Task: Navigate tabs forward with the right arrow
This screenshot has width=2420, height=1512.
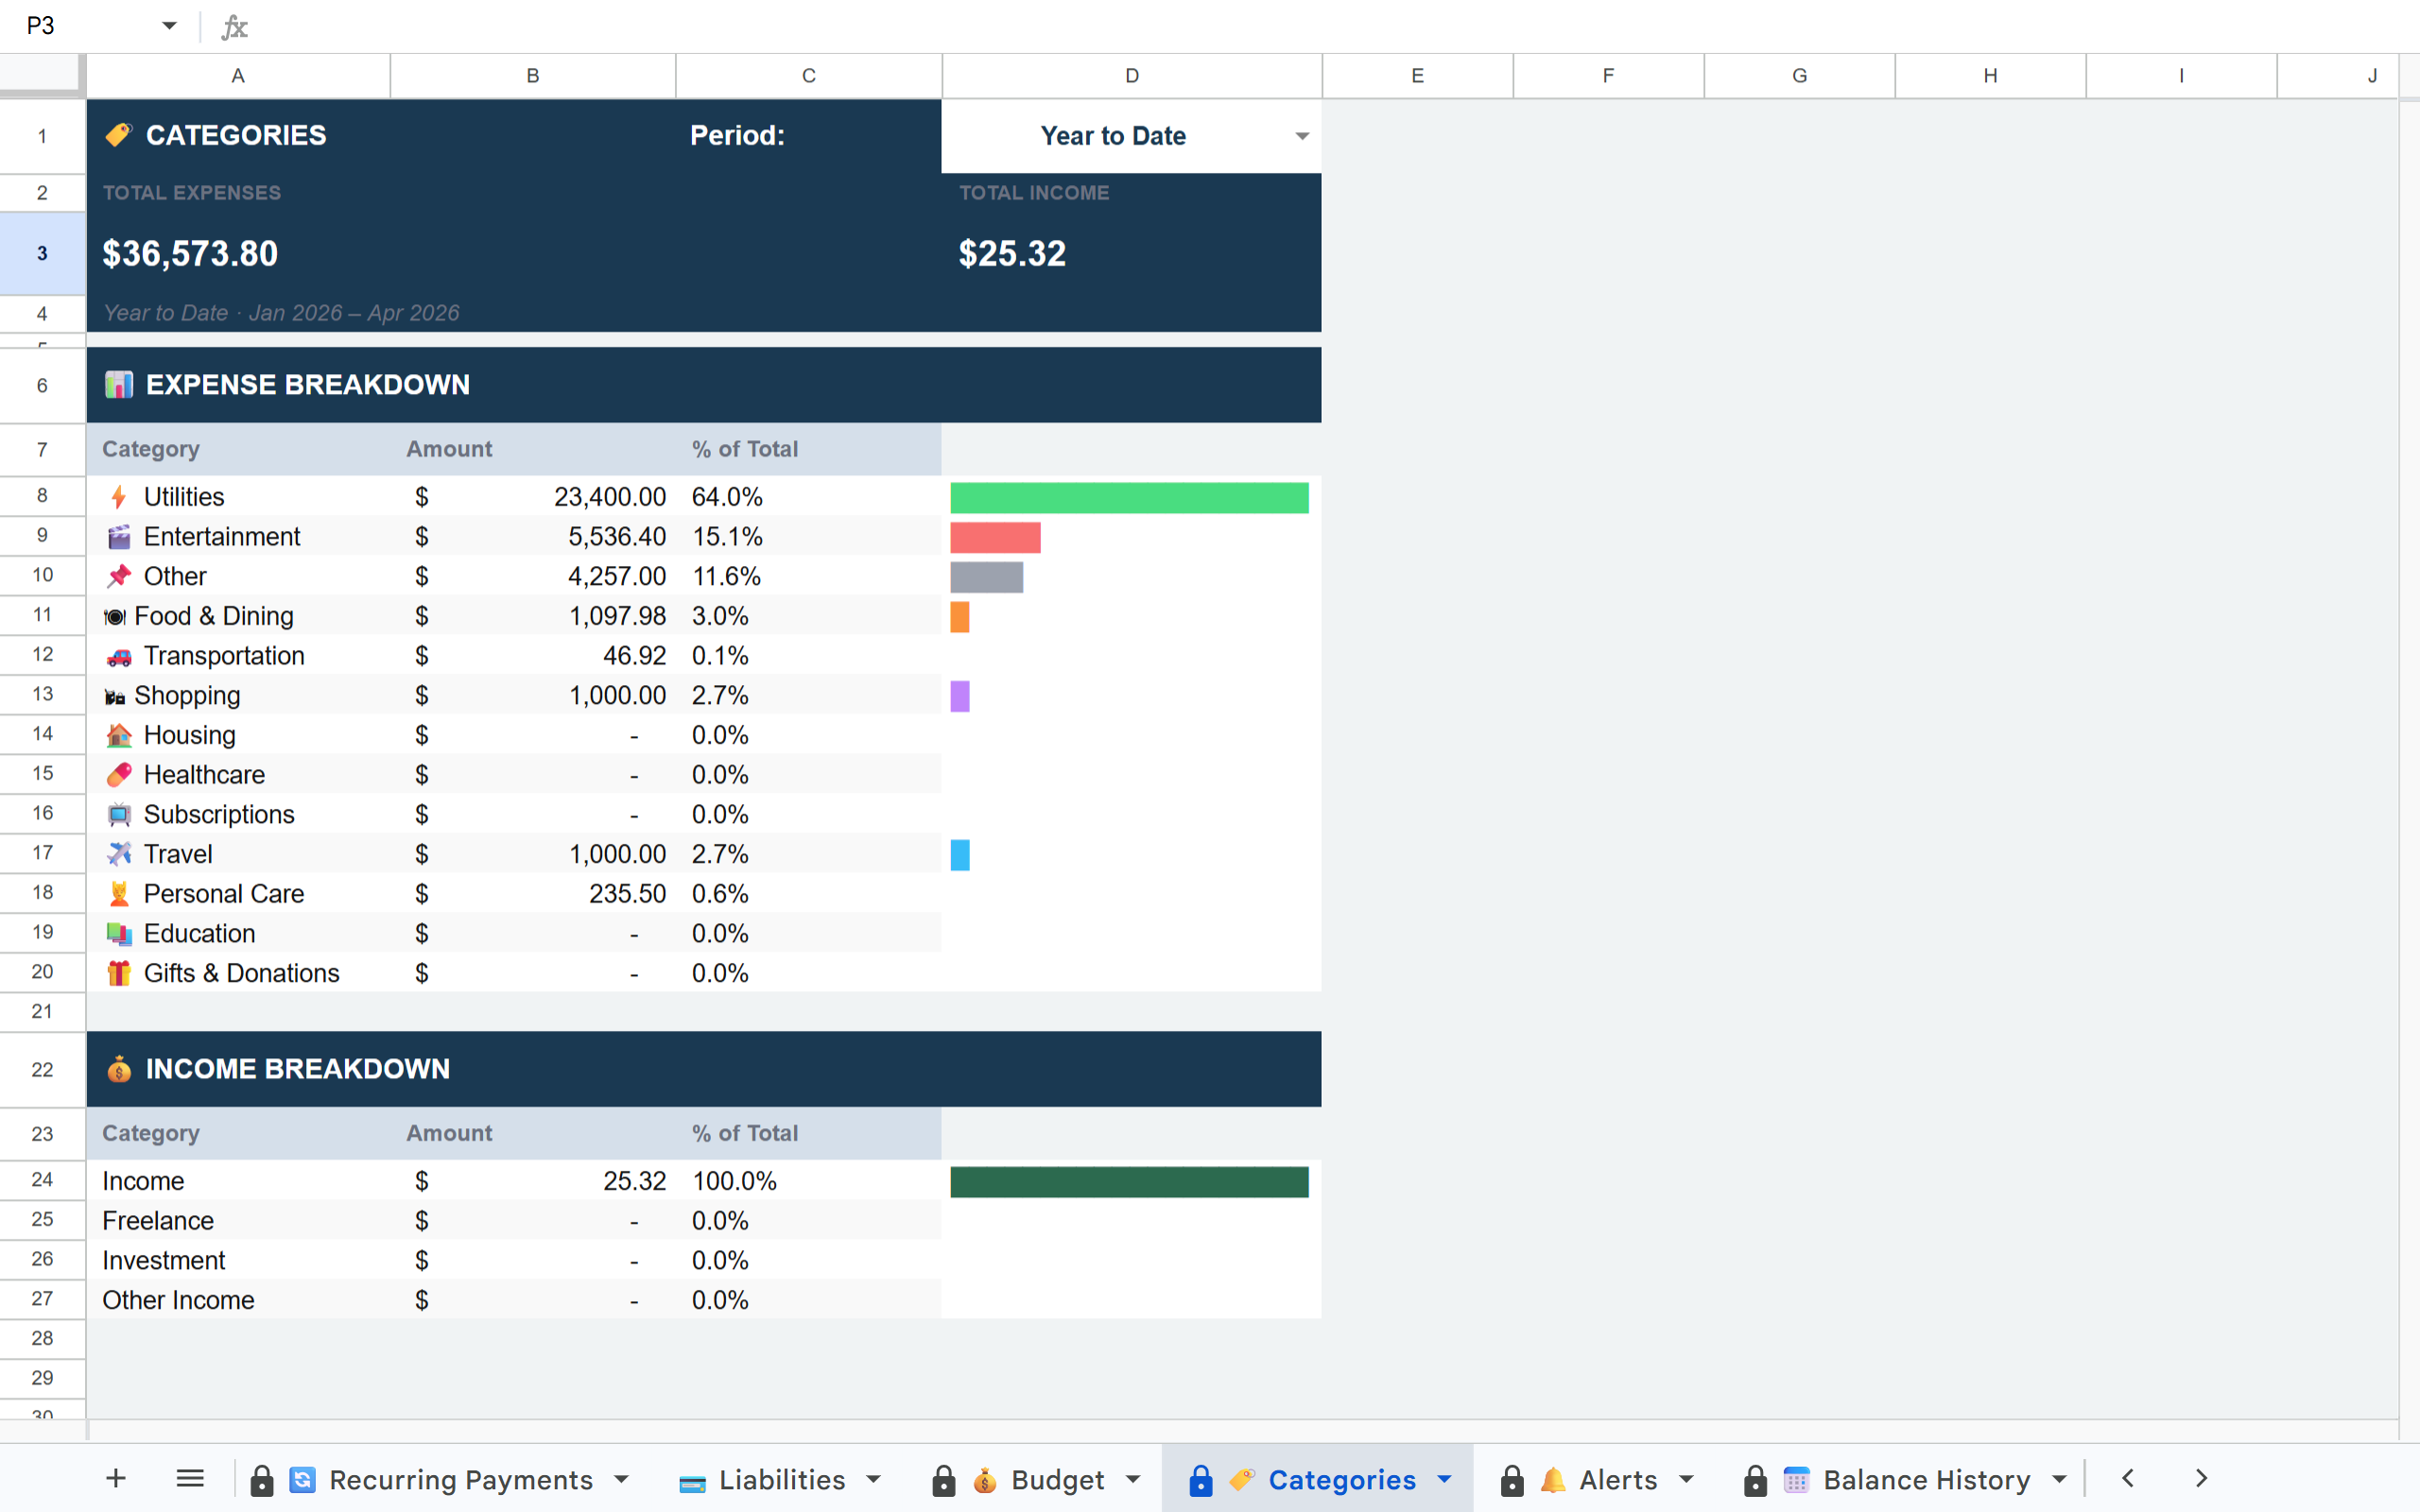Action: pyautogui.click(x=2200, y=1478)
